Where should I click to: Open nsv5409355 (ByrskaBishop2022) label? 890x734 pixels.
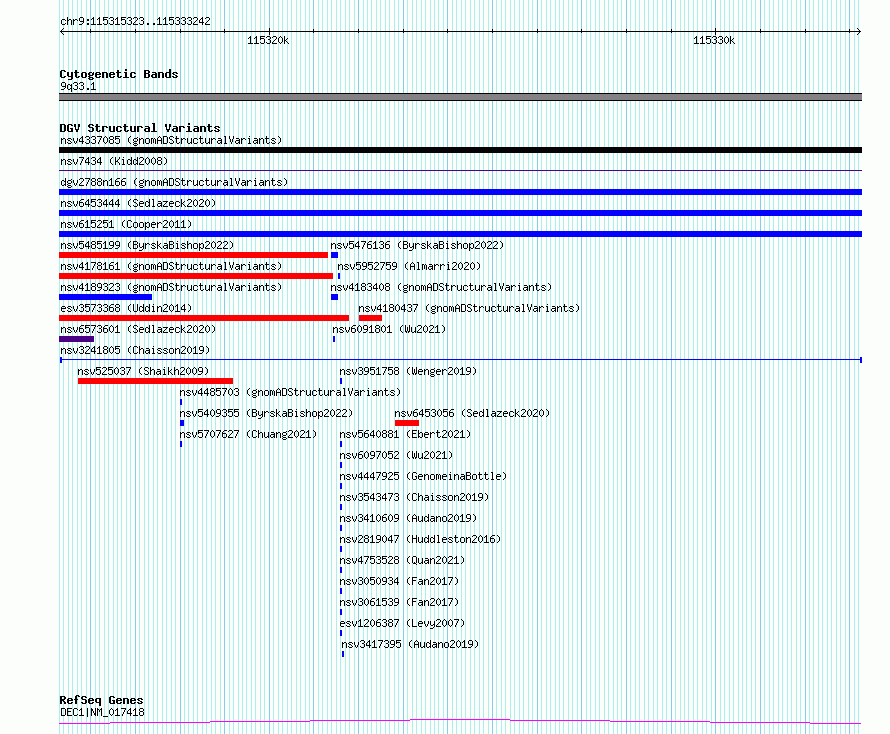266,413
